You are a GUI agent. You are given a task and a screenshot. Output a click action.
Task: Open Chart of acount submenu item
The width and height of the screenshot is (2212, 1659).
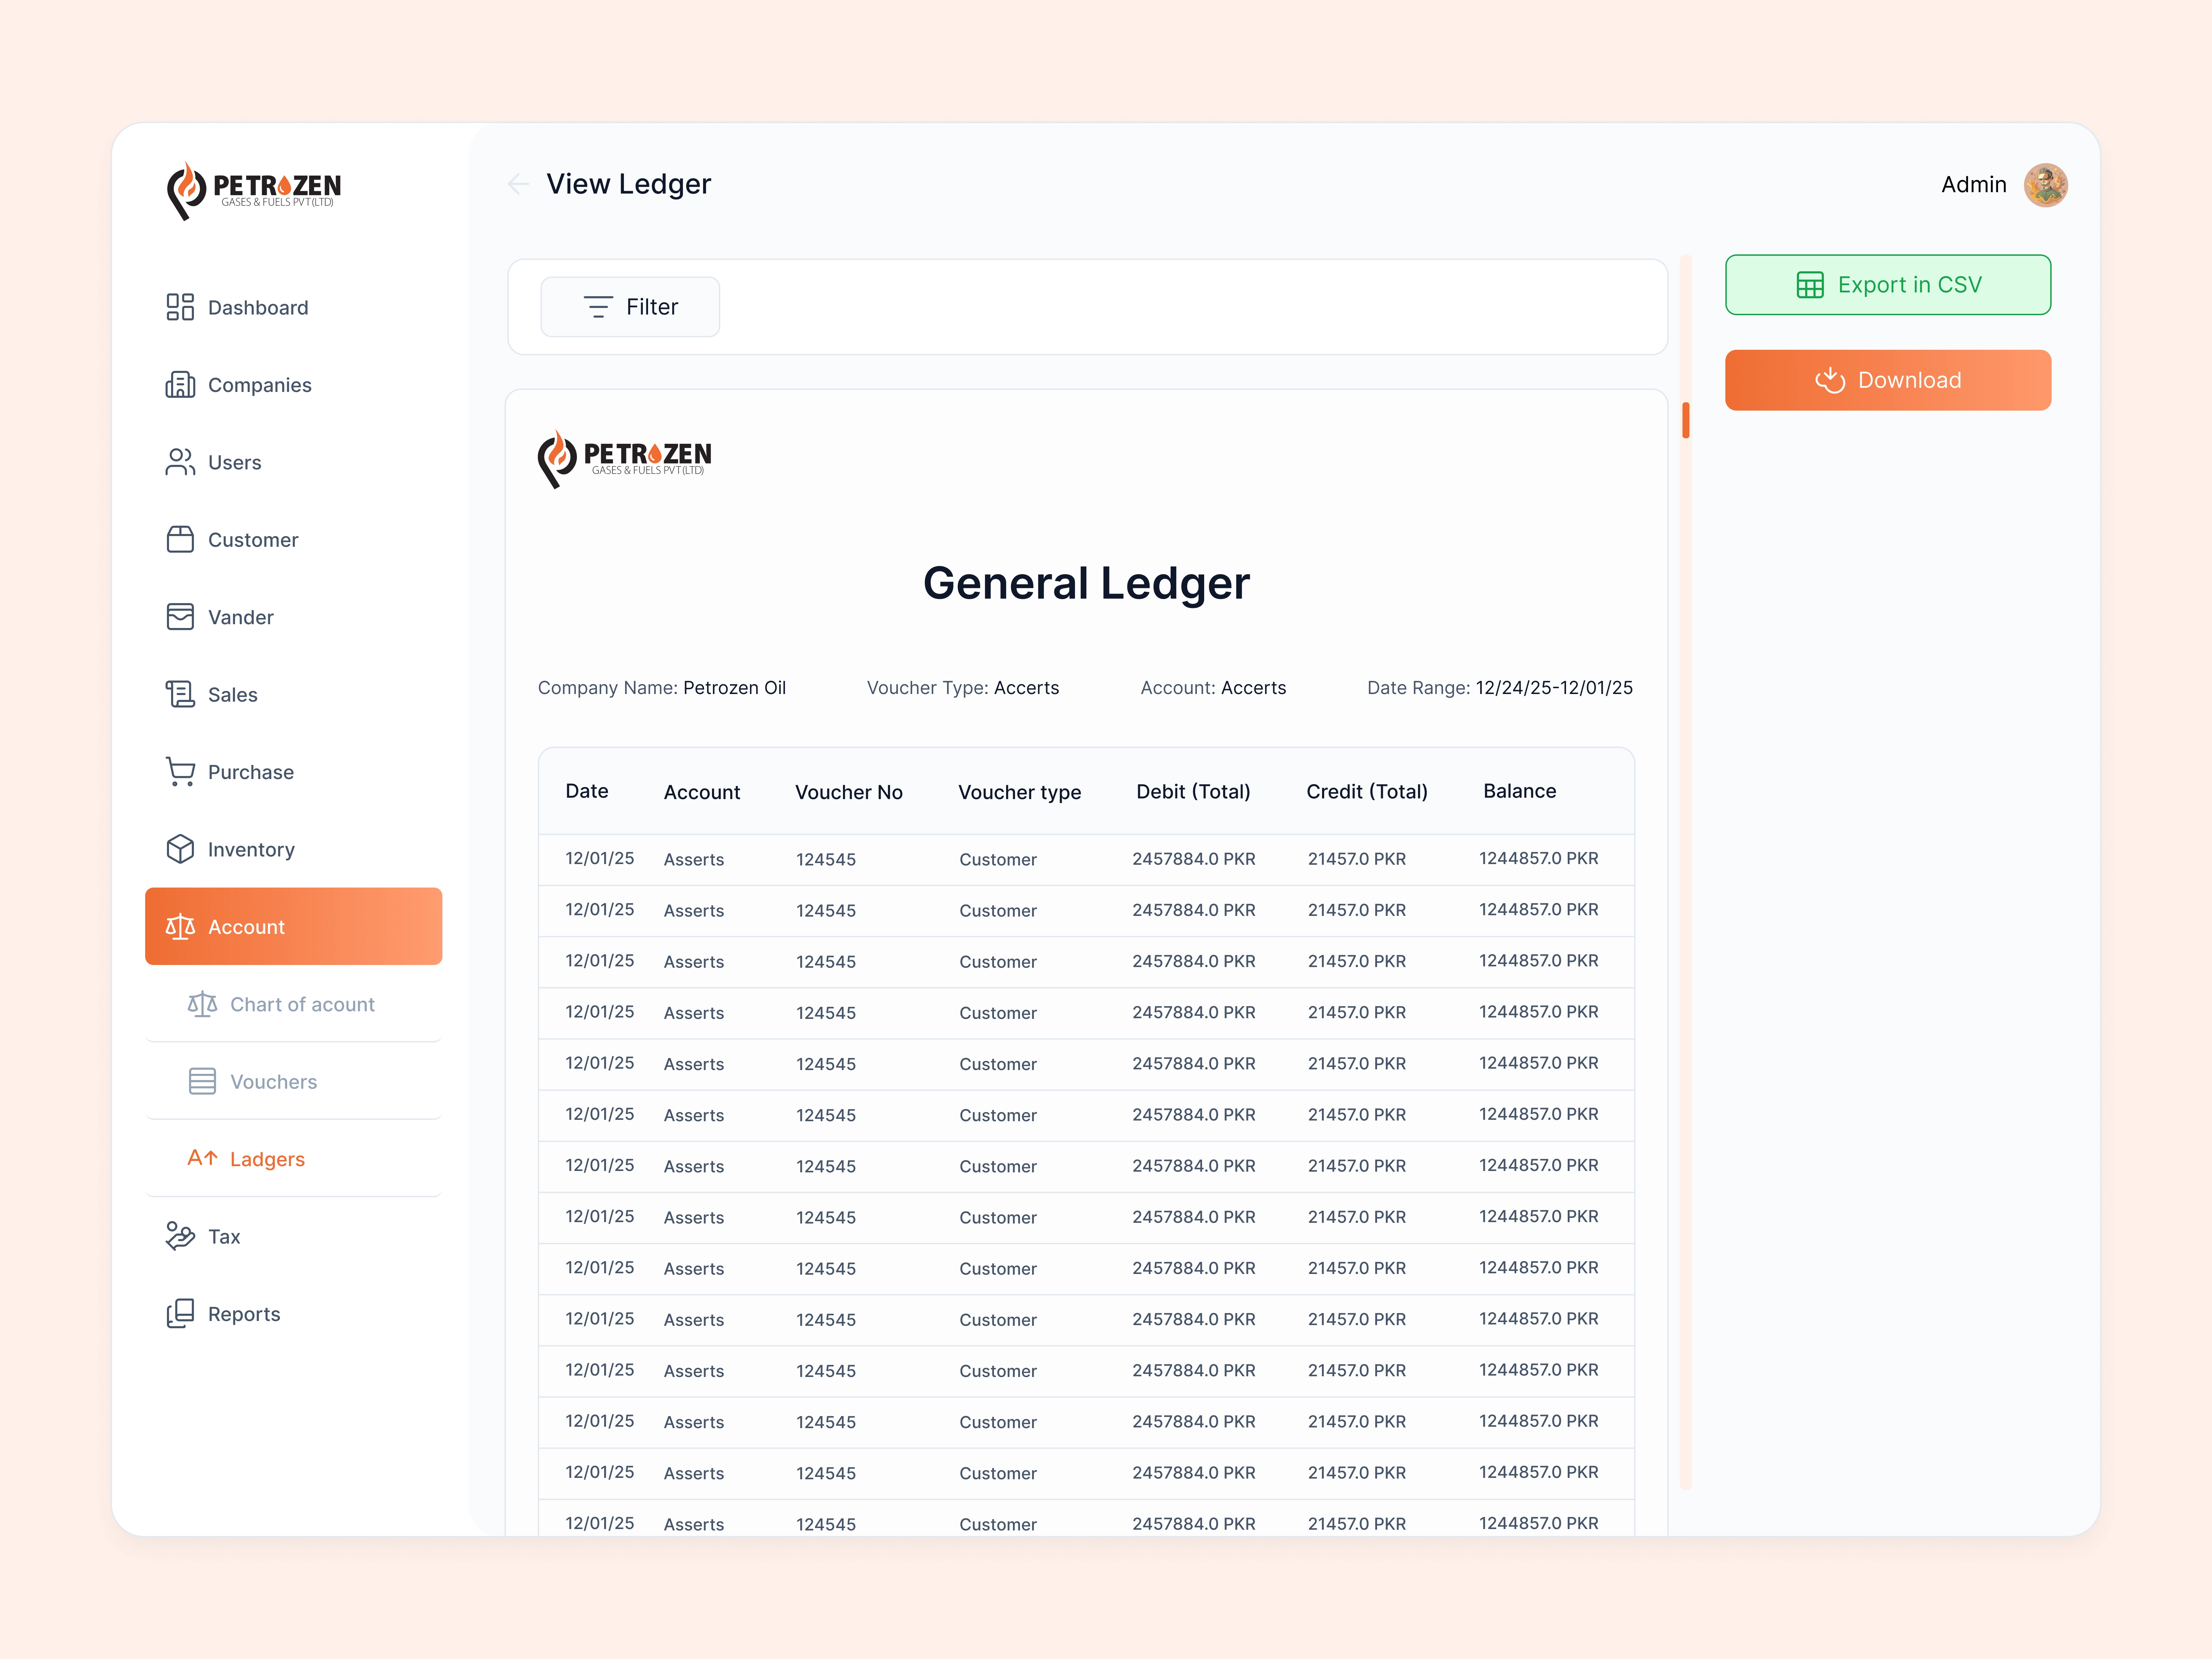pos(293,1004)
